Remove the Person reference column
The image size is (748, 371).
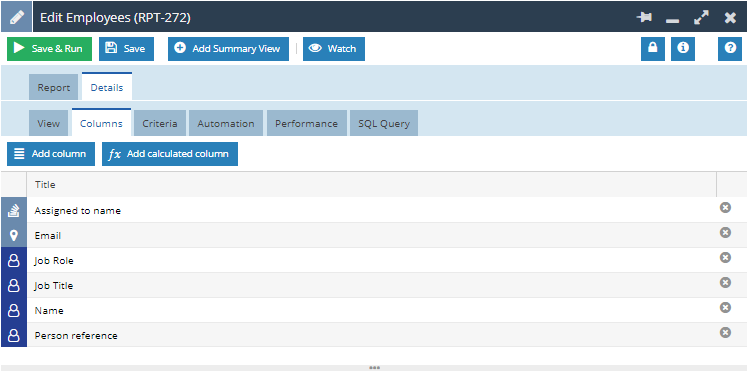(726, 332)
